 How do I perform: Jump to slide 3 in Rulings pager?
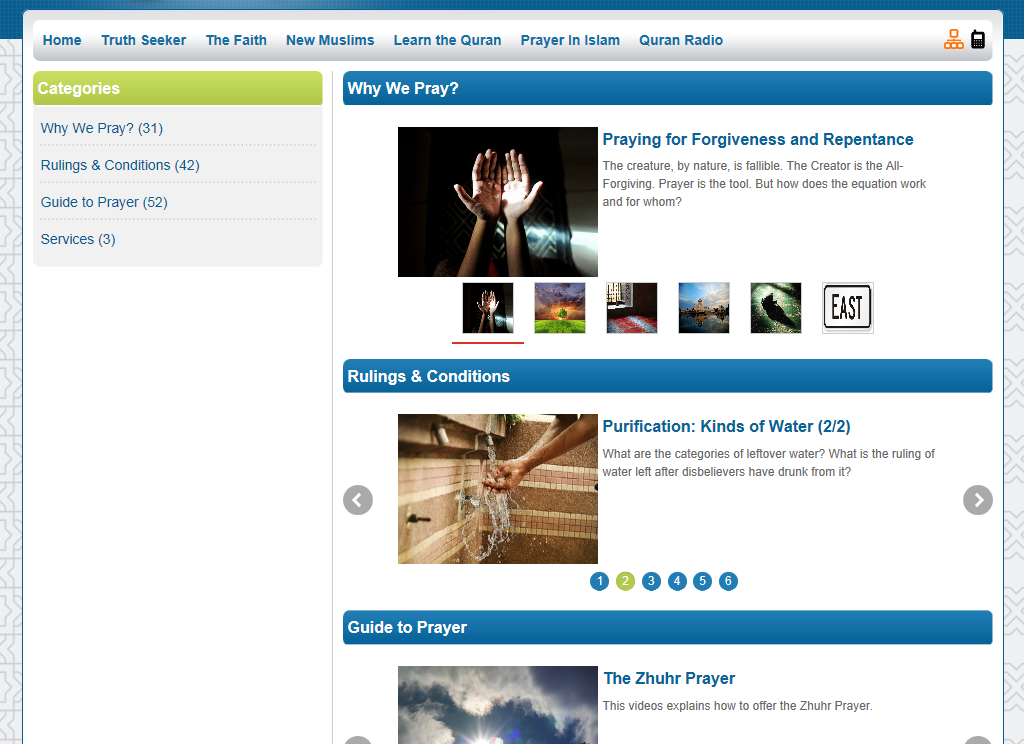(651, 581)
